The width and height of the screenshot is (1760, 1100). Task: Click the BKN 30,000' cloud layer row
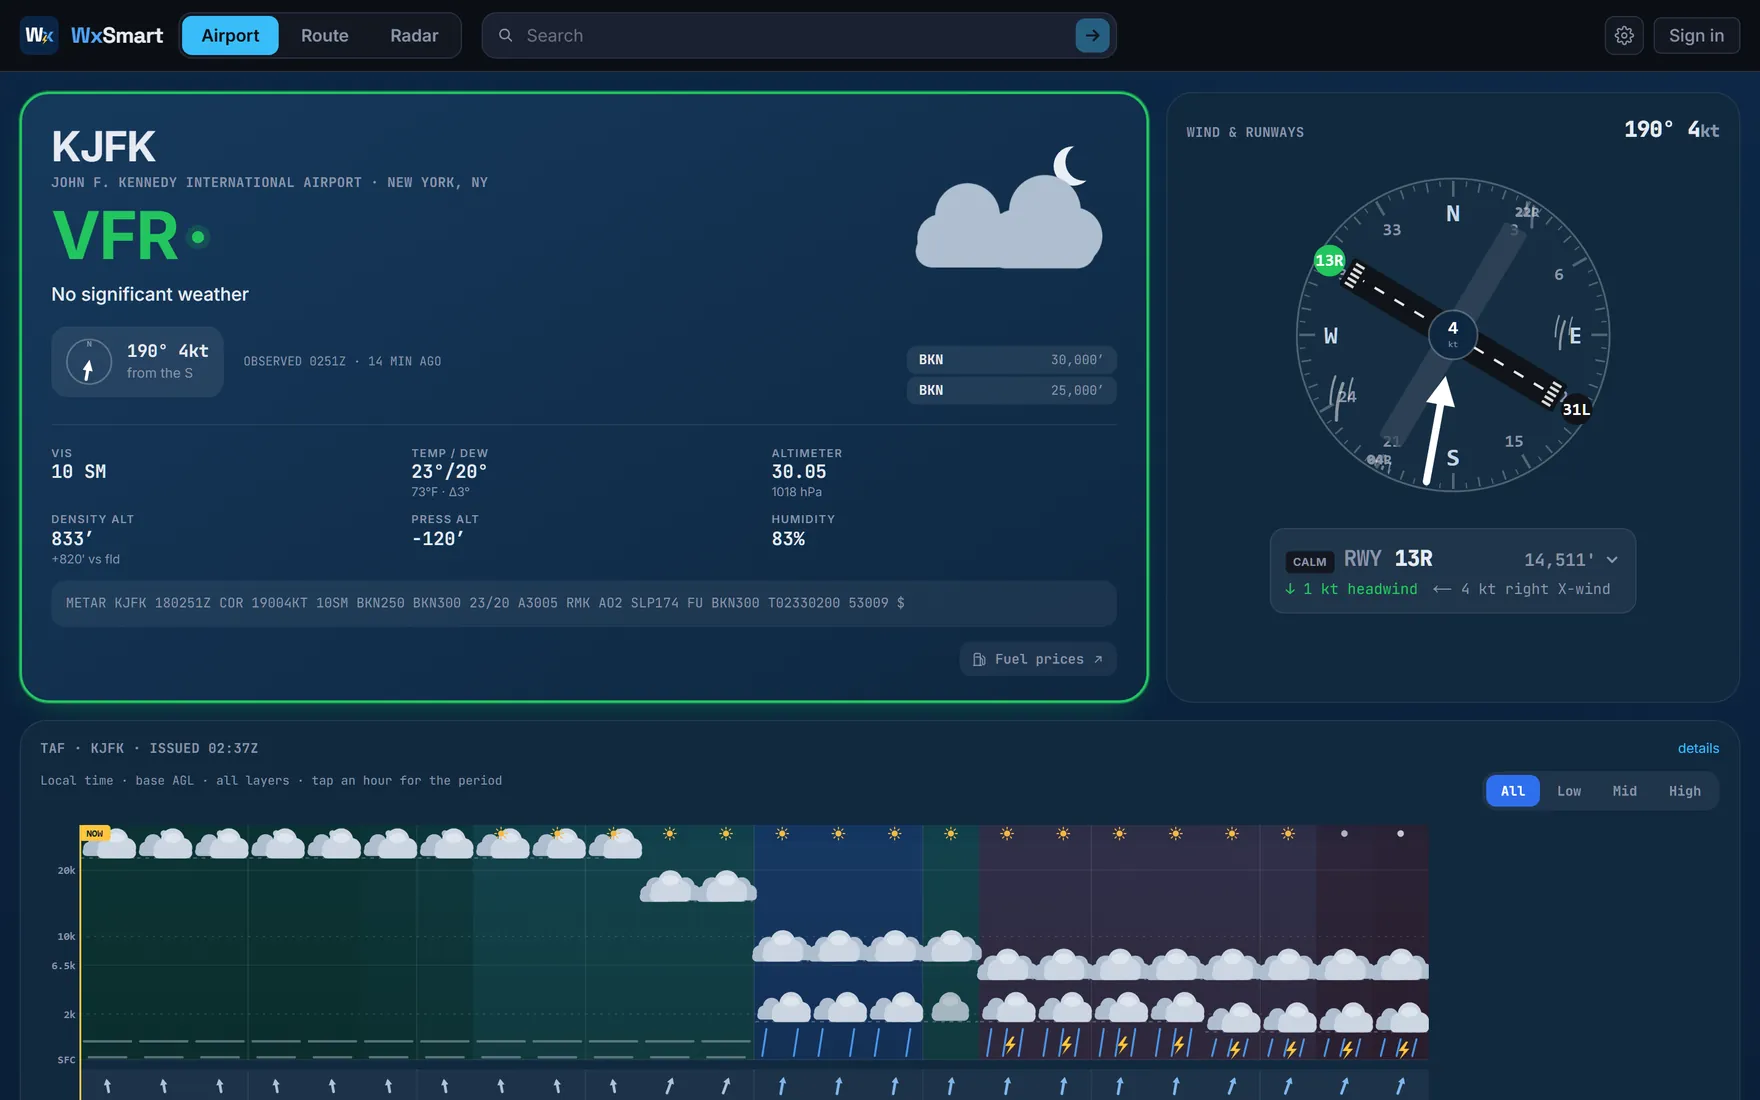(1011, 360)
